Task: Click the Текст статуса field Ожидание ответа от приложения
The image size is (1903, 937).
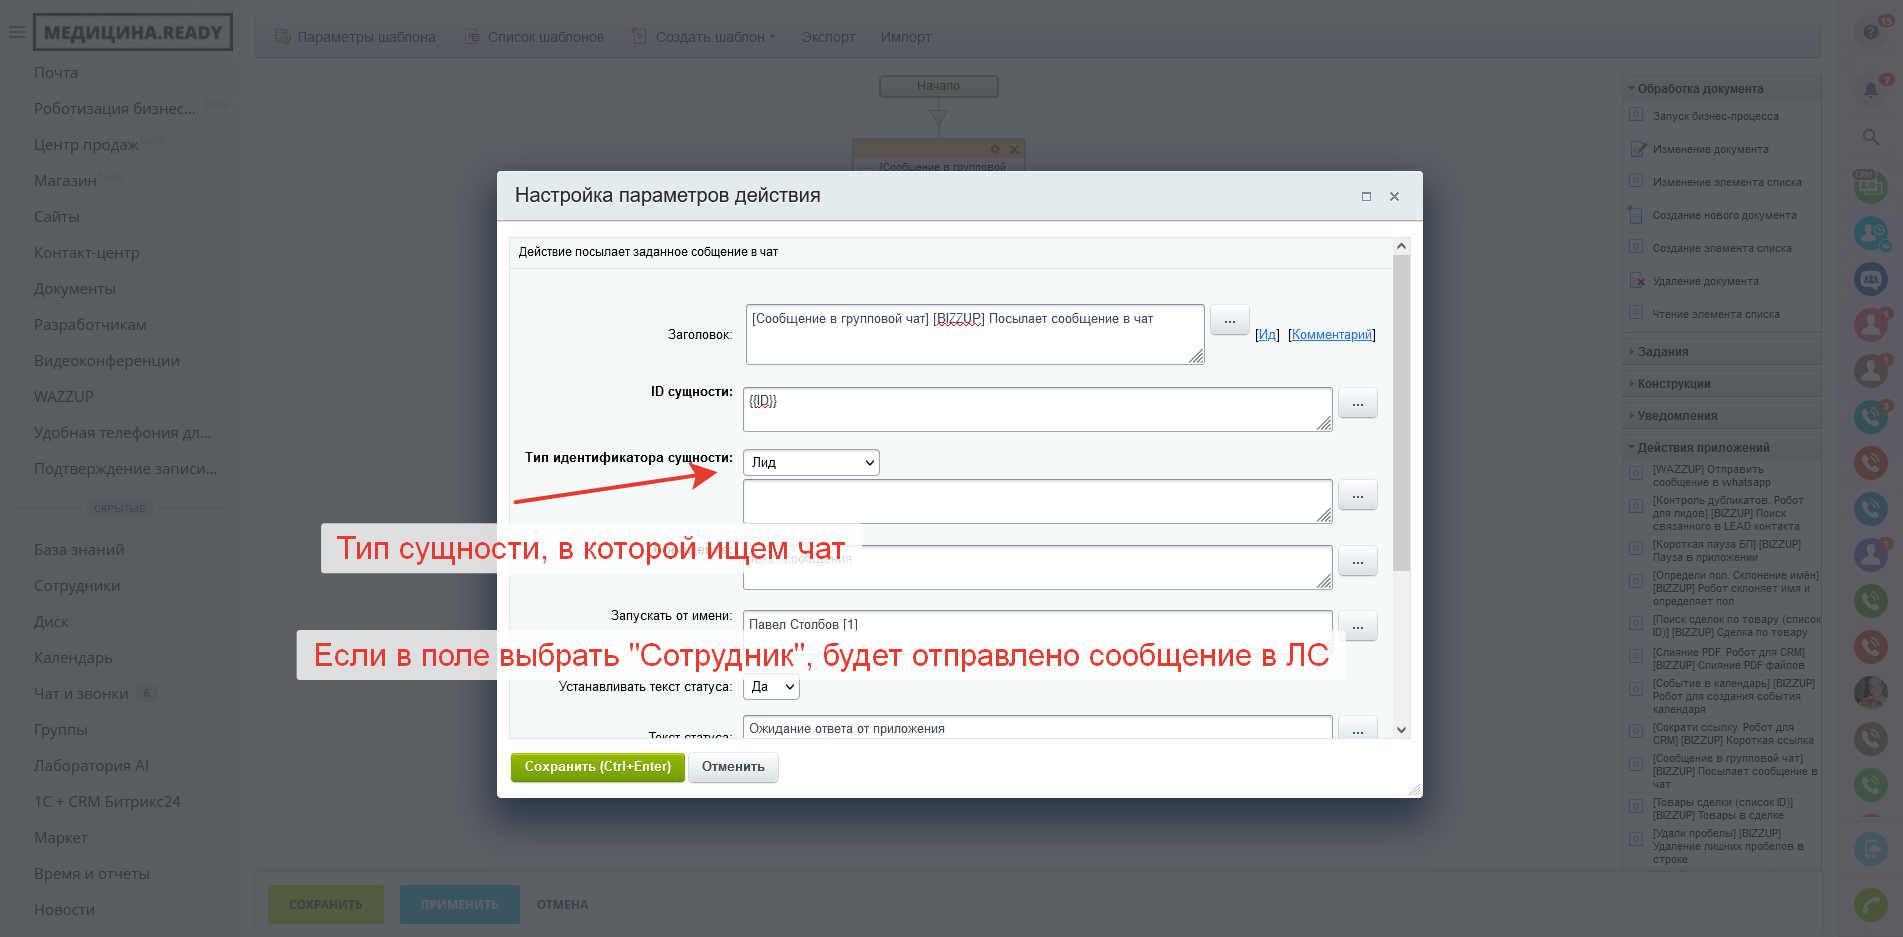Action: click(1038, 727)
